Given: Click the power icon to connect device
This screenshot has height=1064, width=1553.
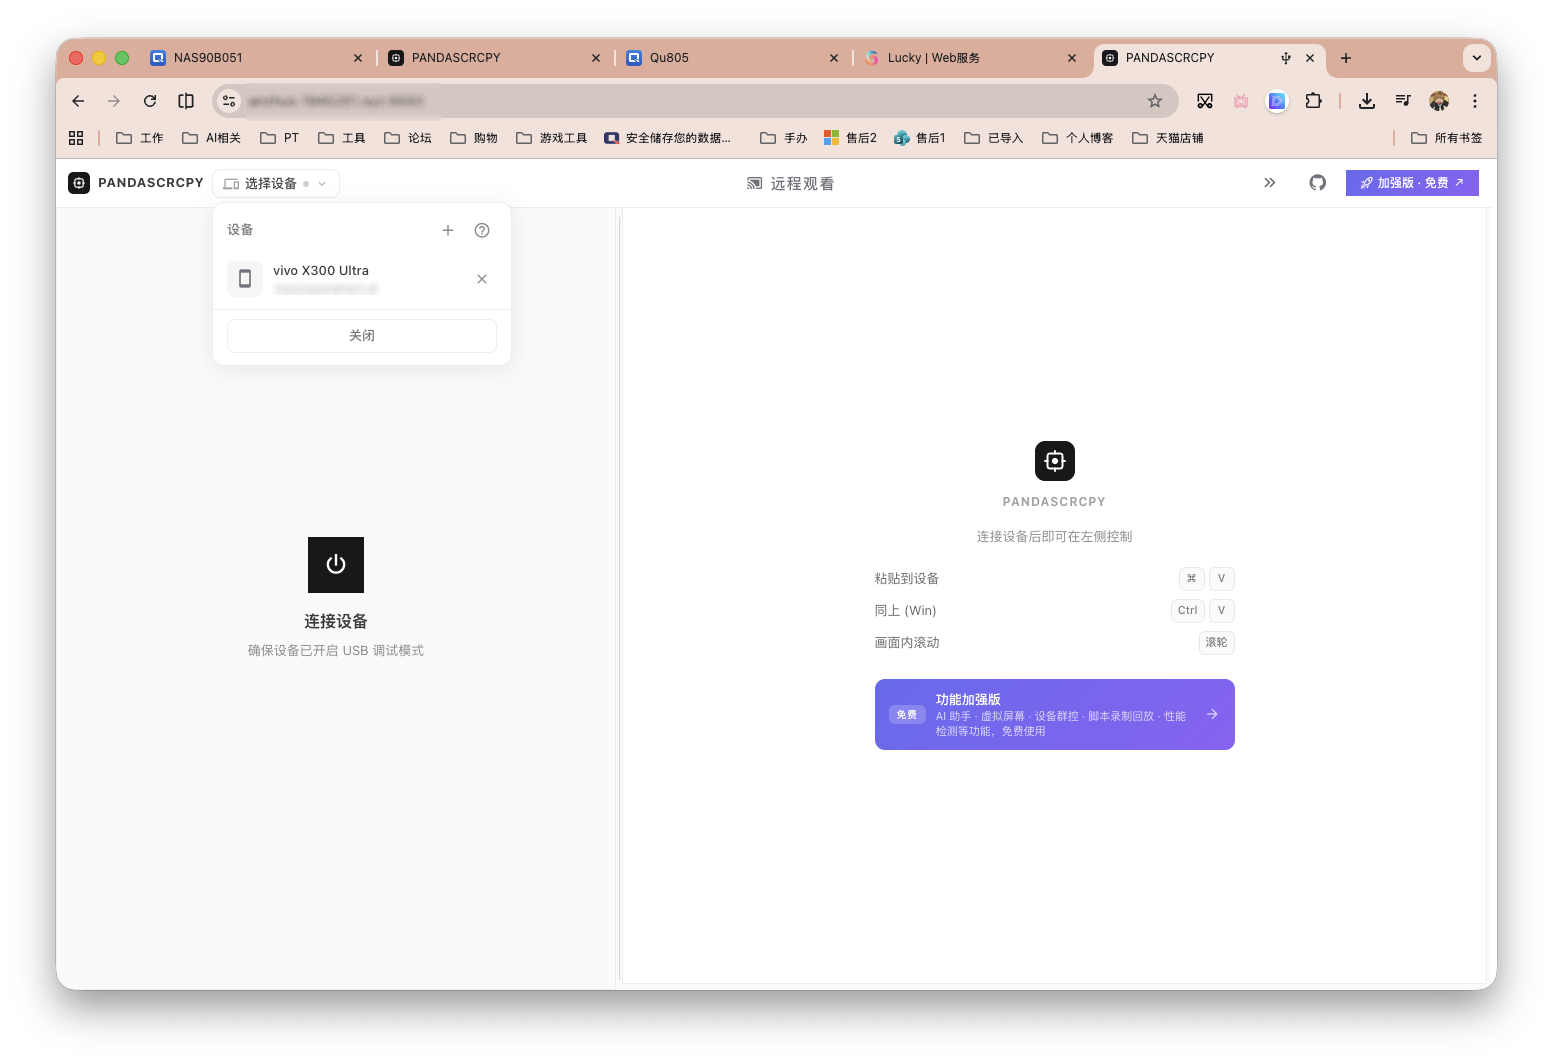Looking at the screenshot, I should [336, 565].
